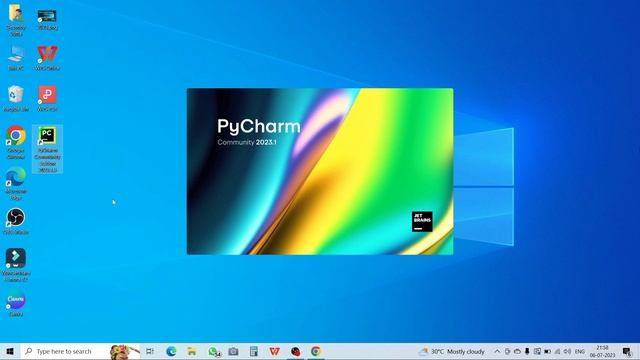The image size is (640, 360).
Task: Show hidden system tray icons
Action: [x=497, y=351]
